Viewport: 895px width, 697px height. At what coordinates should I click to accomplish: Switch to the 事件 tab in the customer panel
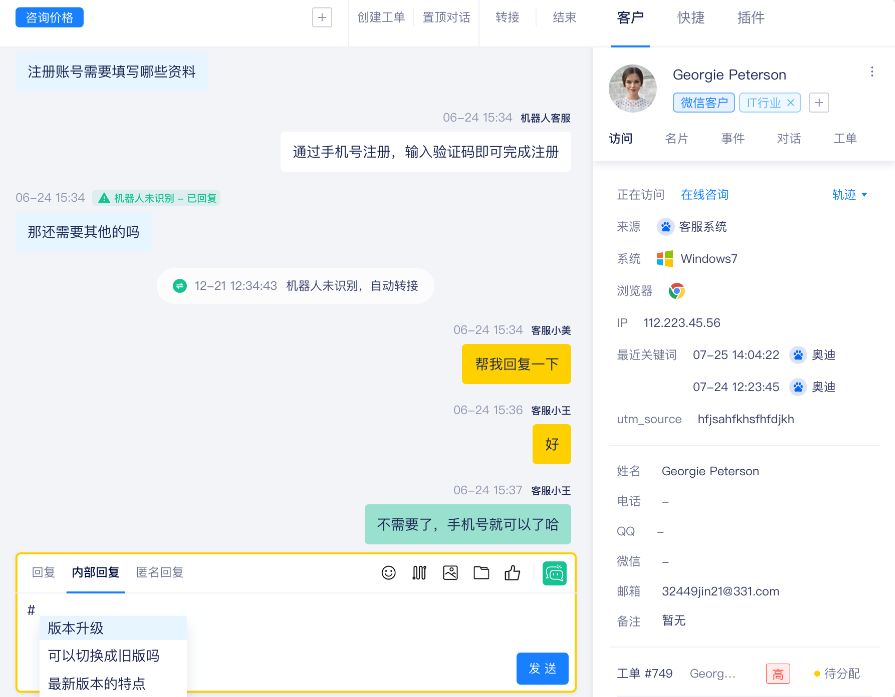point(733,139)
